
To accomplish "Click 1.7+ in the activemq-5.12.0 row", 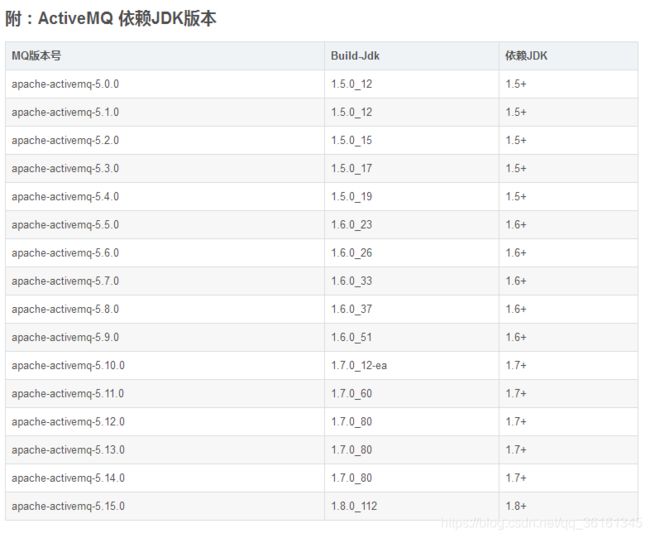I will click(x=516, y=422).
